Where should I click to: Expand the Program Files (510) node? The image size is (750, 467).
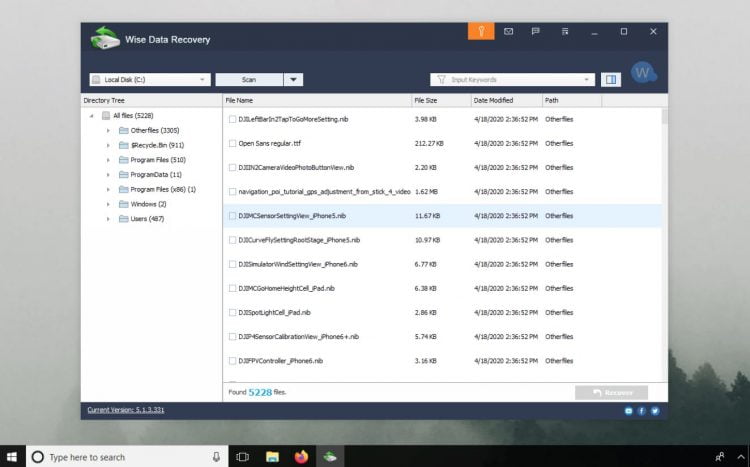tap(108, 160)
